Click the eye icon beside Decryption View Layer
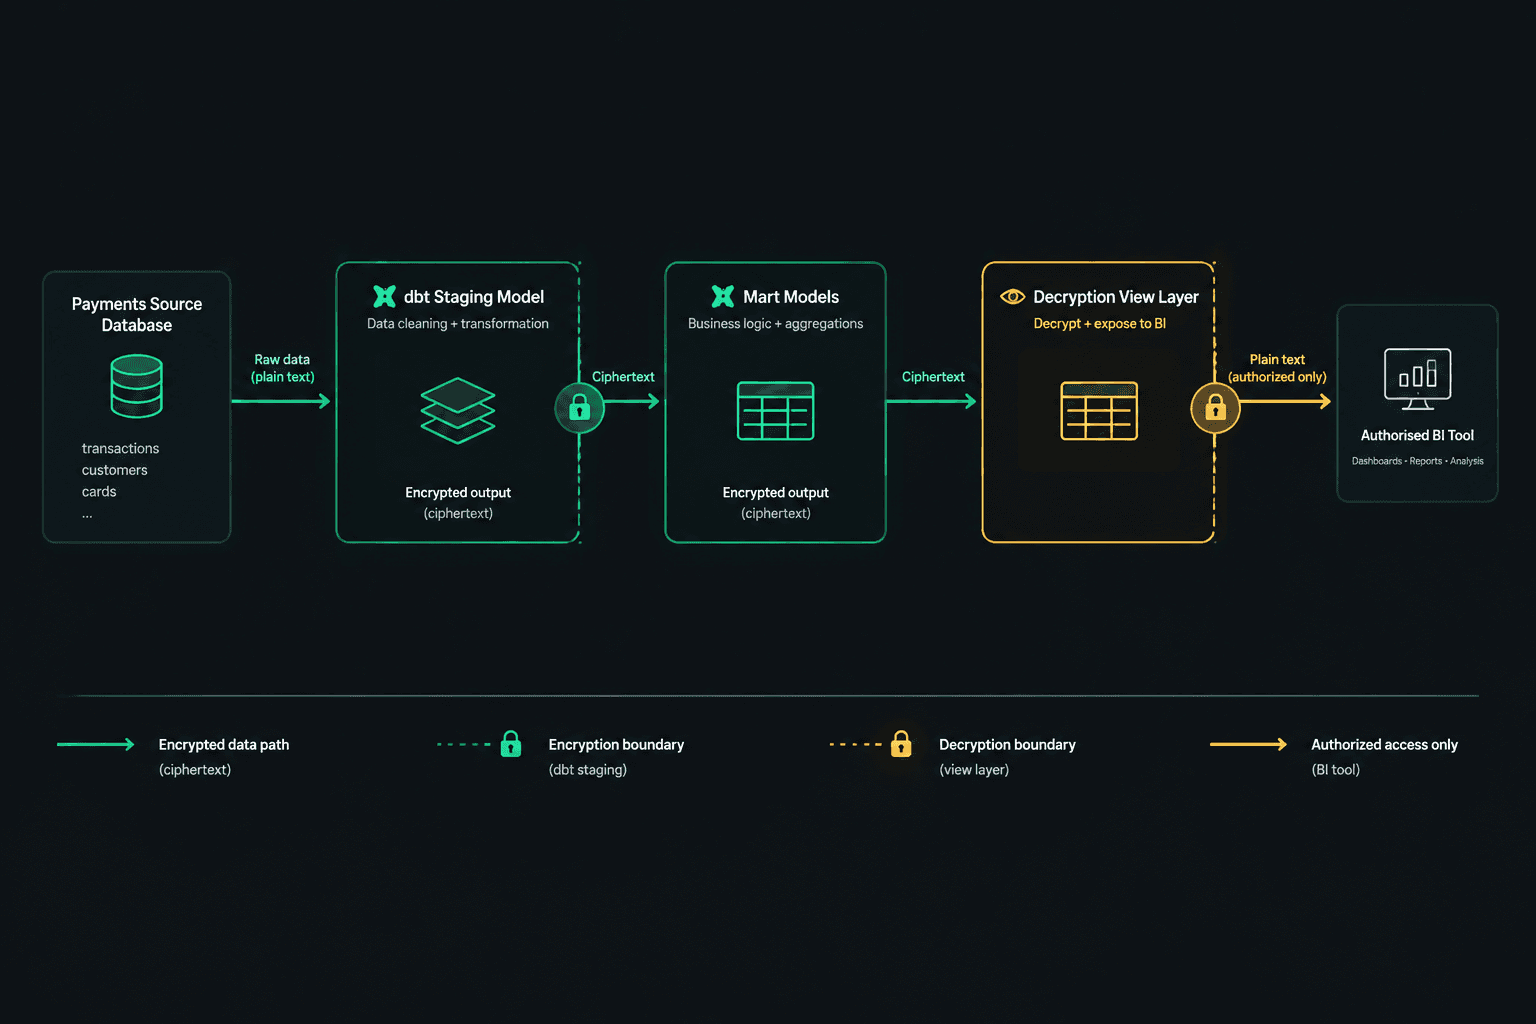Viewport: 1536px width, 1024px height. [x=1012, y=296]
